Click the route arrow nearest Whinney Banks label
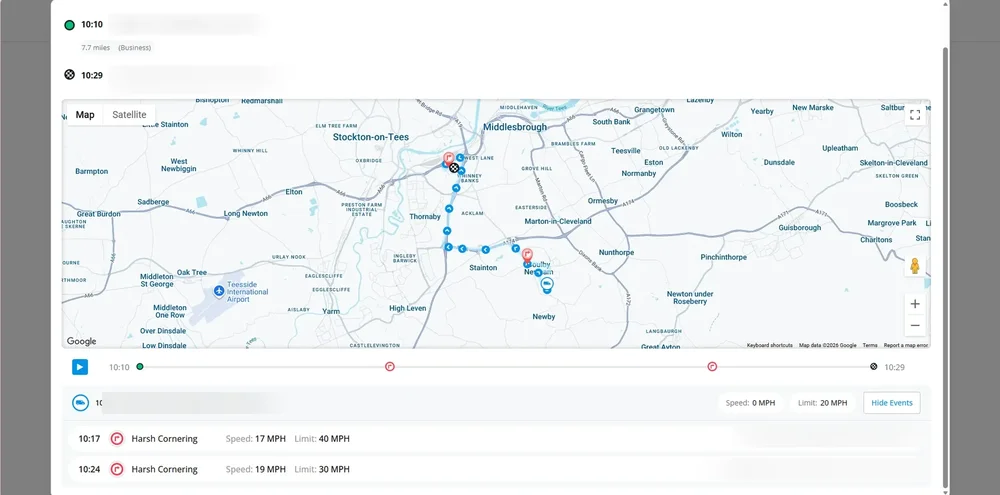Image resolution: width=1000 pixels, height=495 pixels. [x=461, y=171]
